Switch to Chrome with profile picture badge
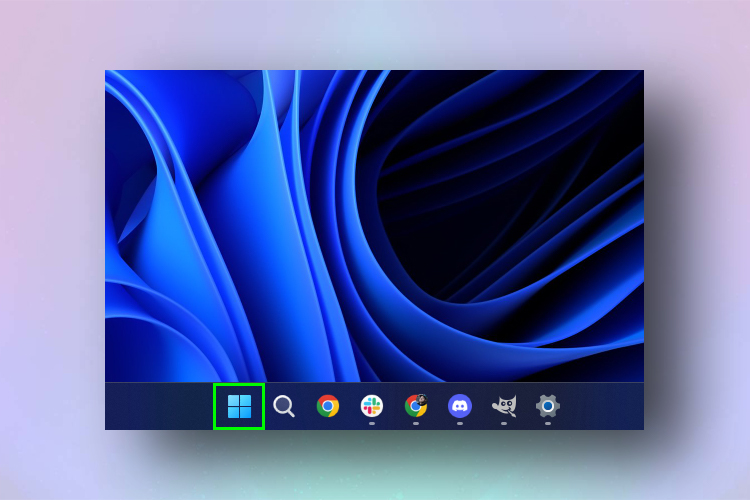This screenshot has width=750, height=500. [416, 406]
